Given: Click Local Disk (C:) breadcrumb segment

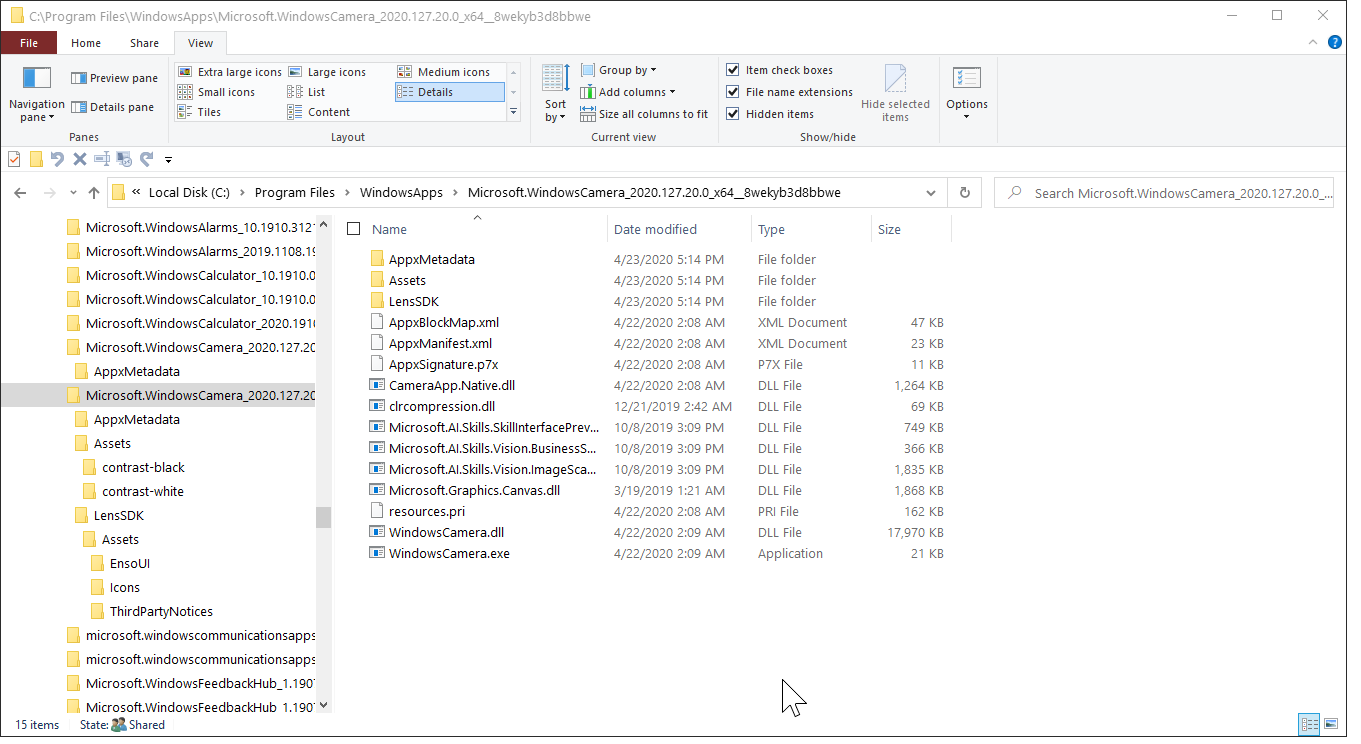Looking at the screenshot, I should 189,193.
